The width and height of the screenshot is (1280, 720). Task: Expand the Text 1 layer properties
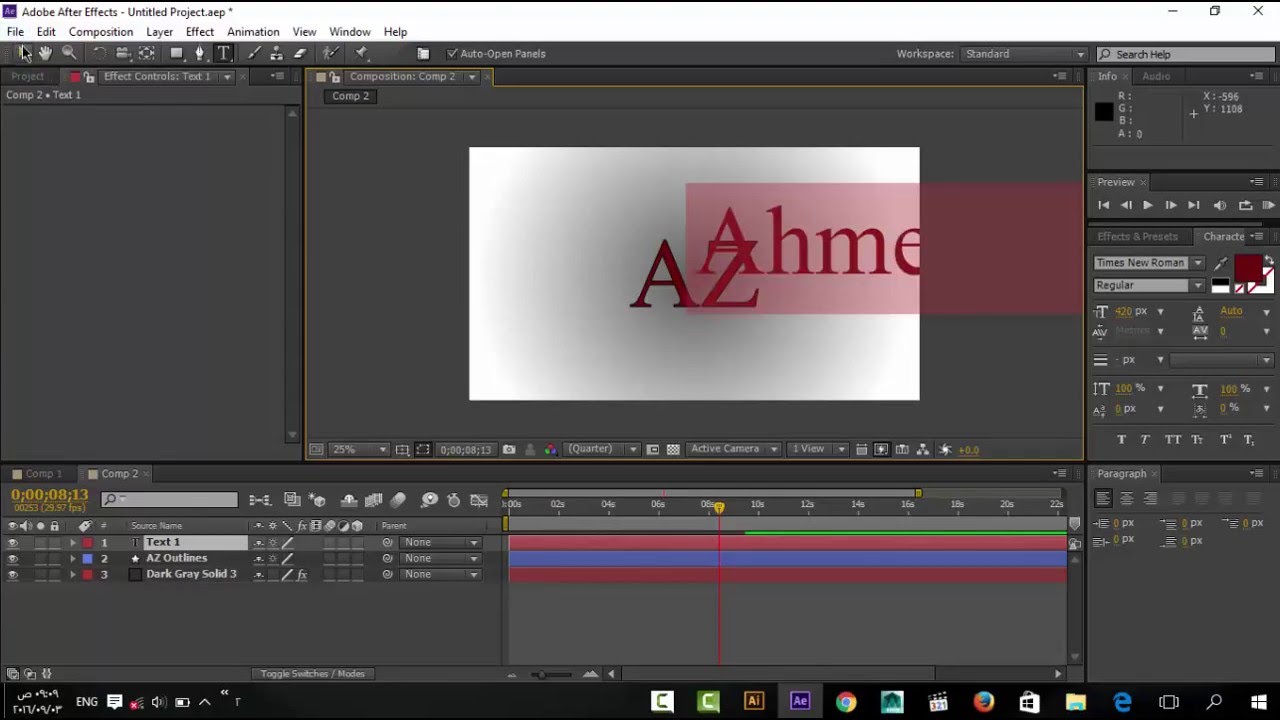72,543
